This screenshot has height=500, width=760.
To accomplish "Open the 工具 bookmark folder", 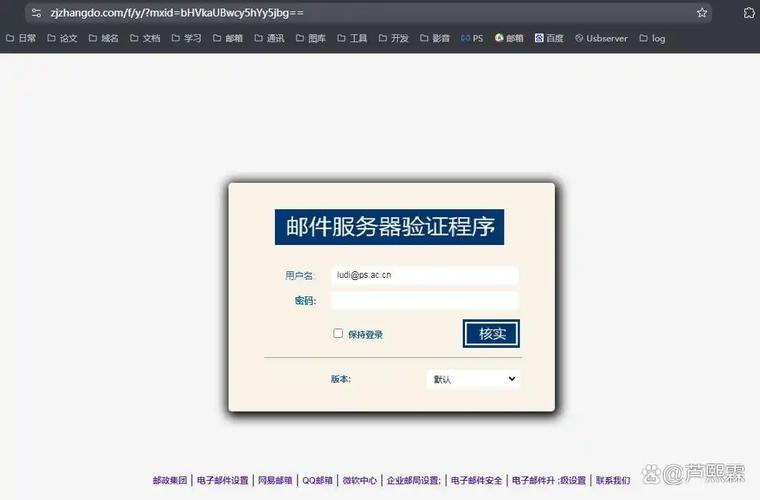I will coord(352,38).
